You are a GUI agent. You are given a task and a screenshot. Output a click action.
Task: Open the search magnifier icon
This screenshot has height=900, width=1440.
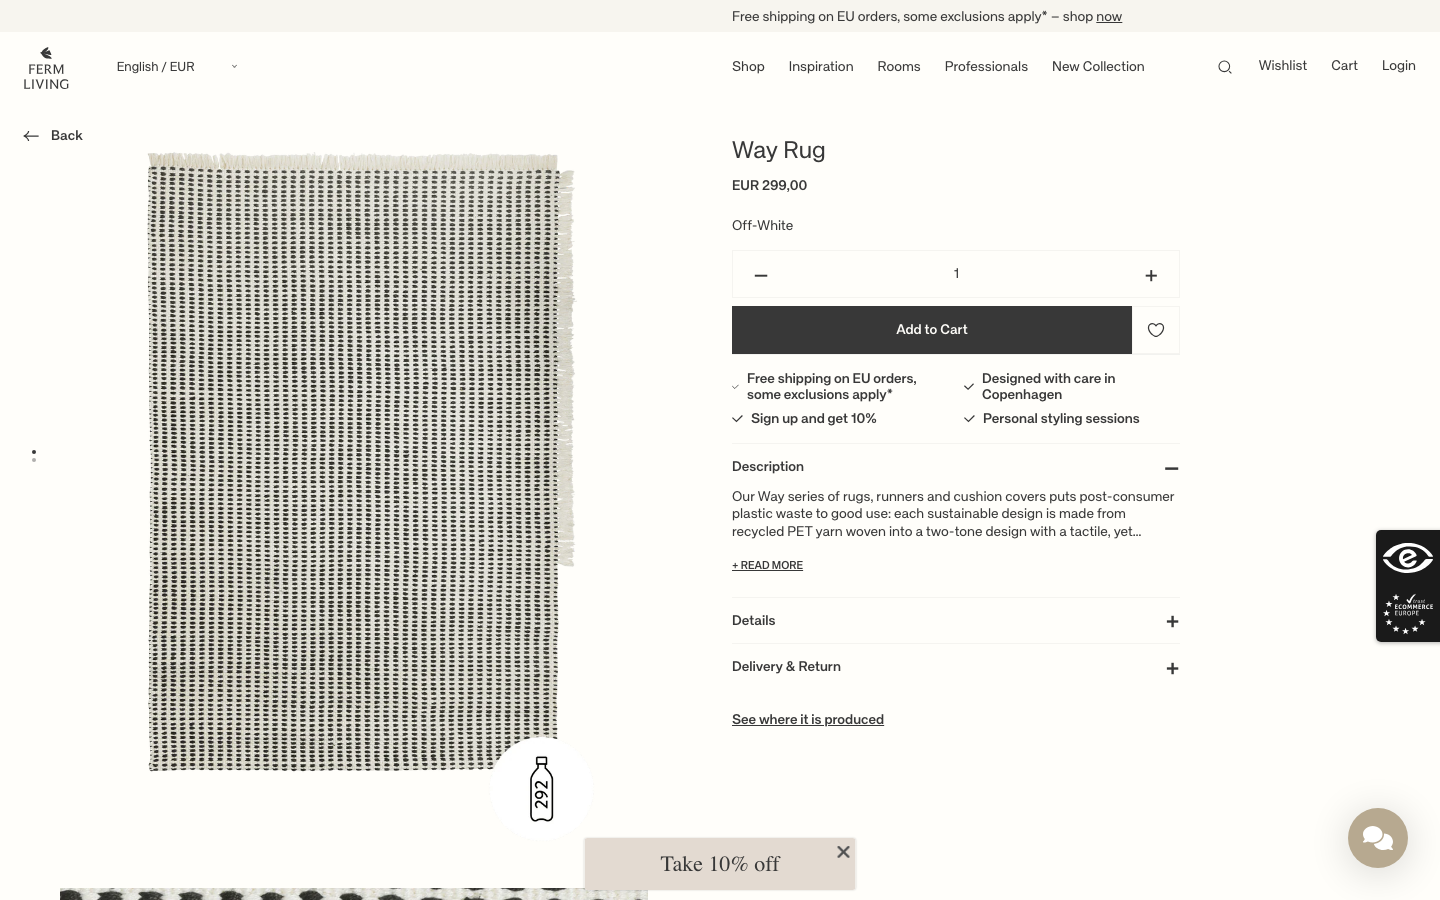(x=1224, y=67)
